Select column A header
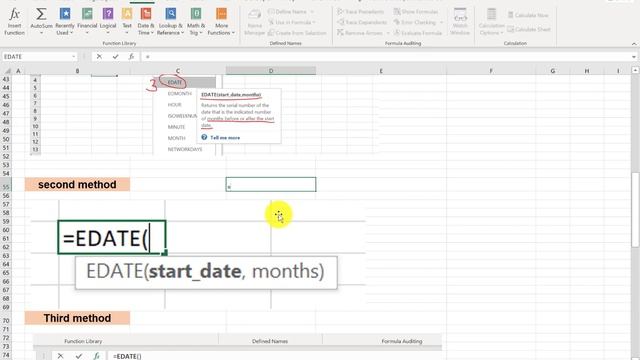 point(18,71)
